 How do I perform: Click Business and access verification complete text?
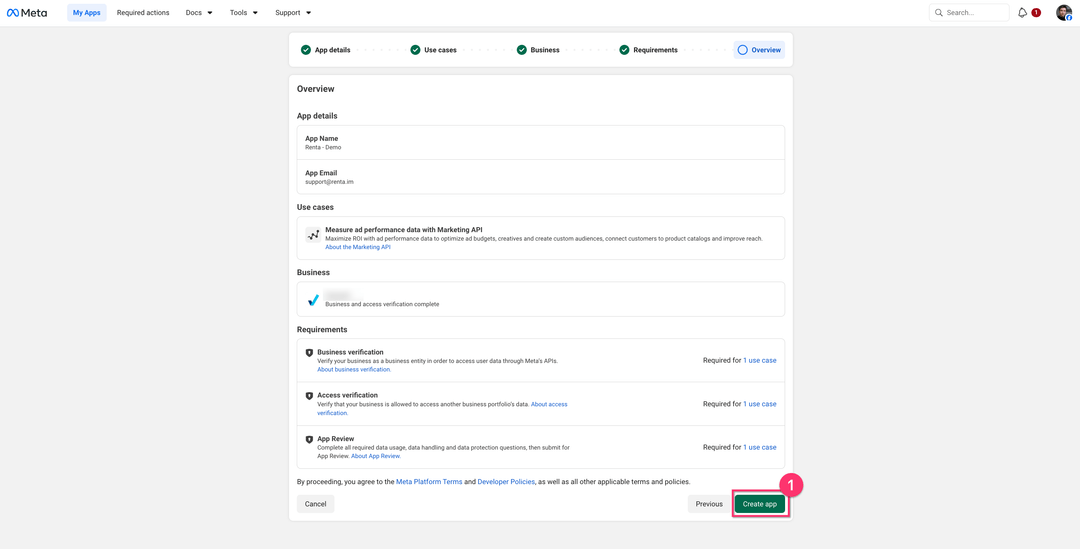click(x=382, y=304)
